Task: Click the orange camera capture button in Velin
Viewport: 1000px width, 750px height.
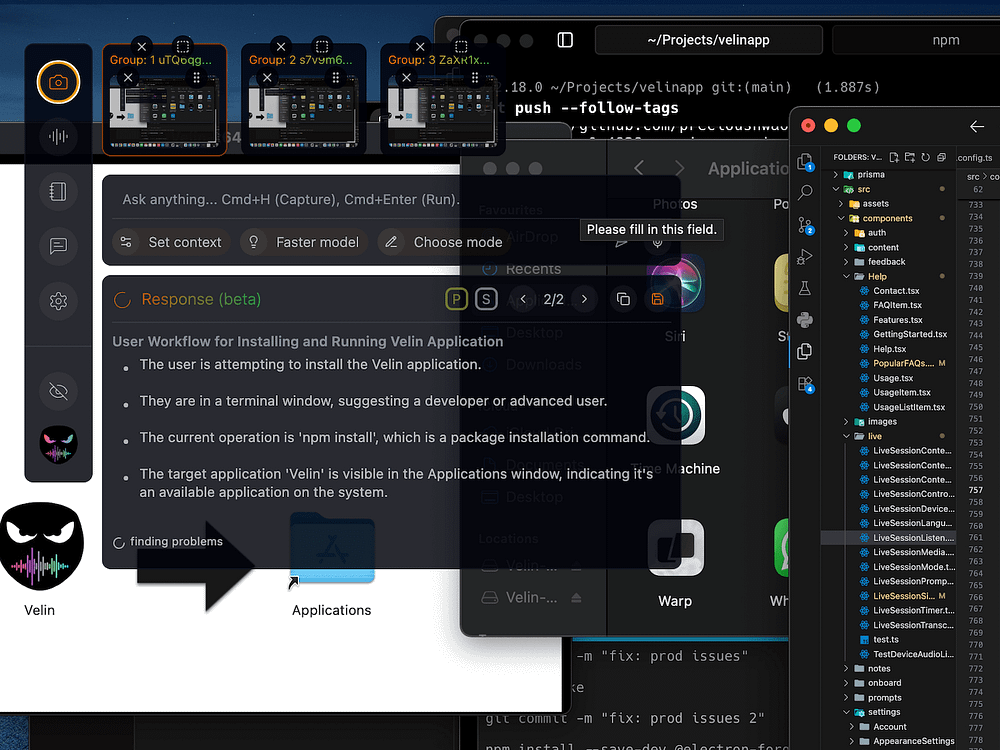Action: (x=58, y=82)
